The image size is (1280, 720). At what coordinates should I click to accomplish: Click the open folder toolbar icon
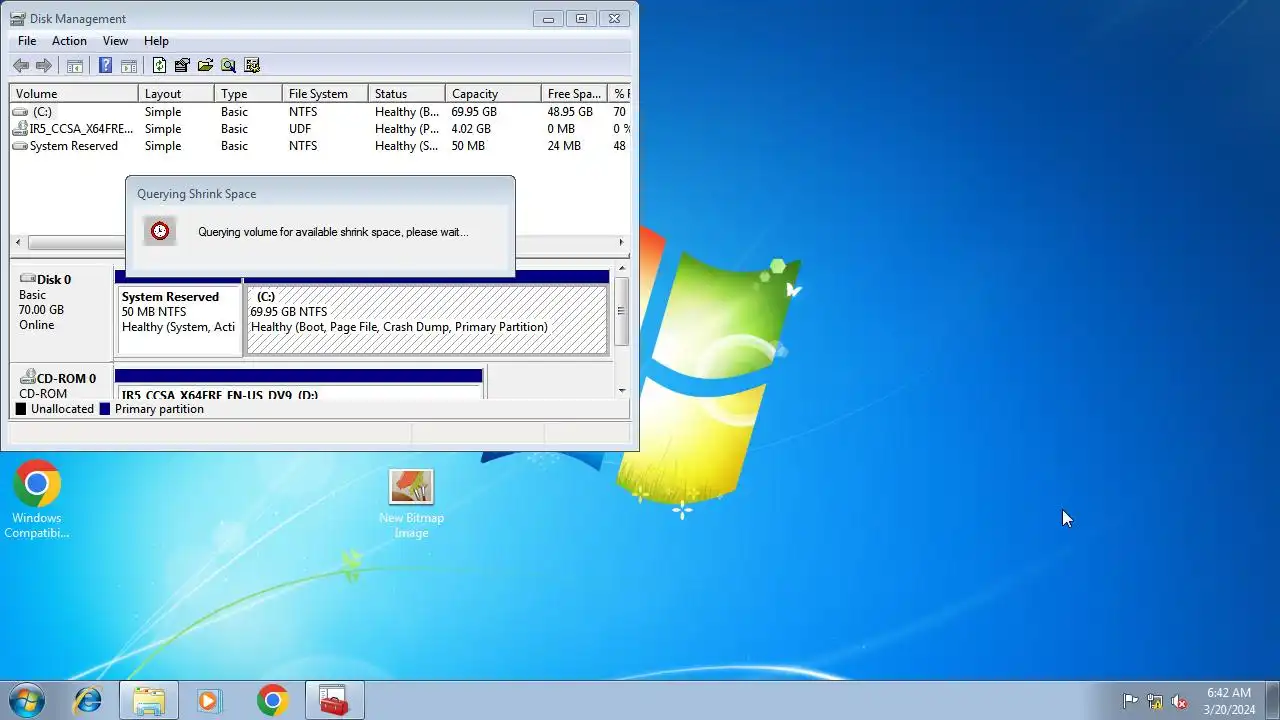(205, 66)
